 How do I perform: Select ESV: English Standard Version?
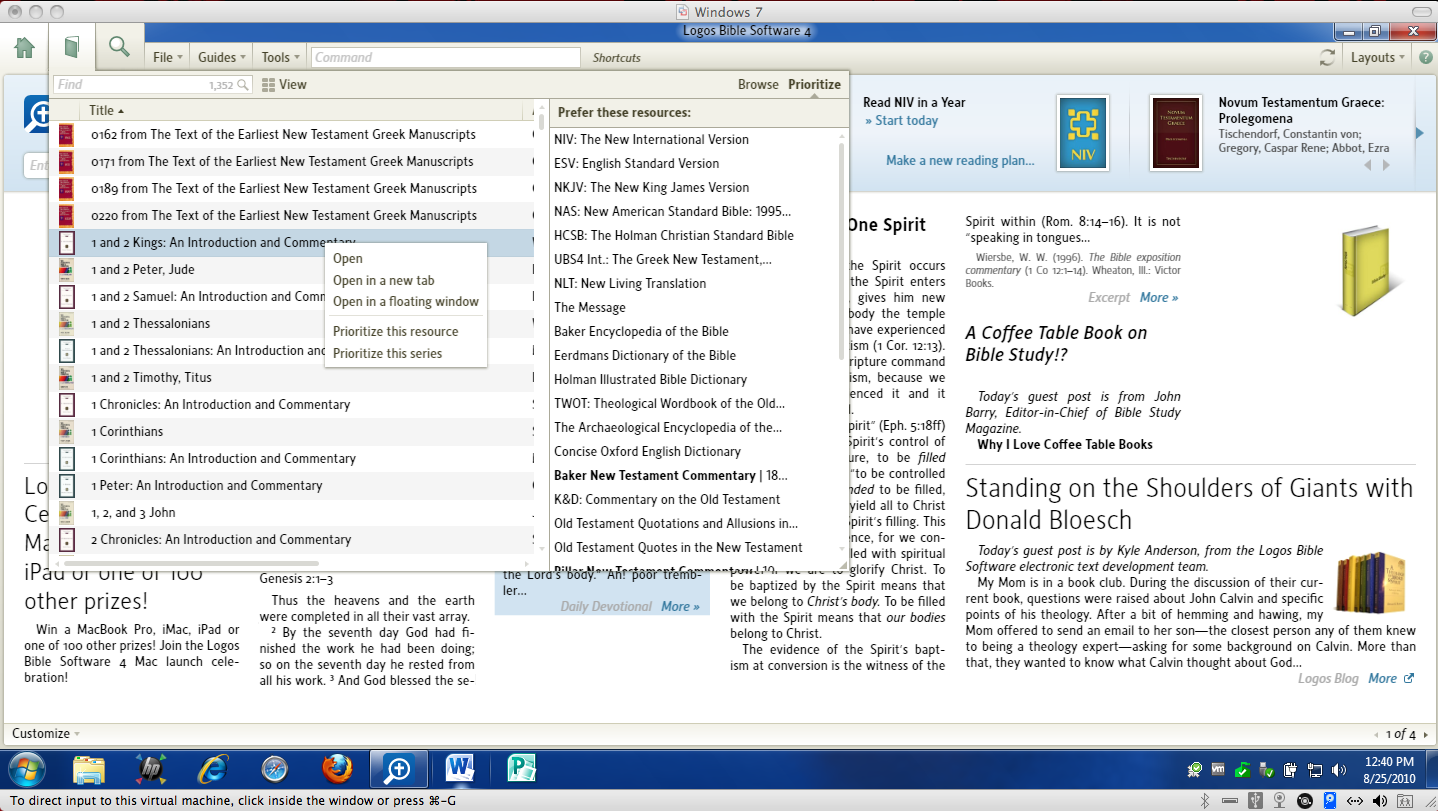(636, 164)
